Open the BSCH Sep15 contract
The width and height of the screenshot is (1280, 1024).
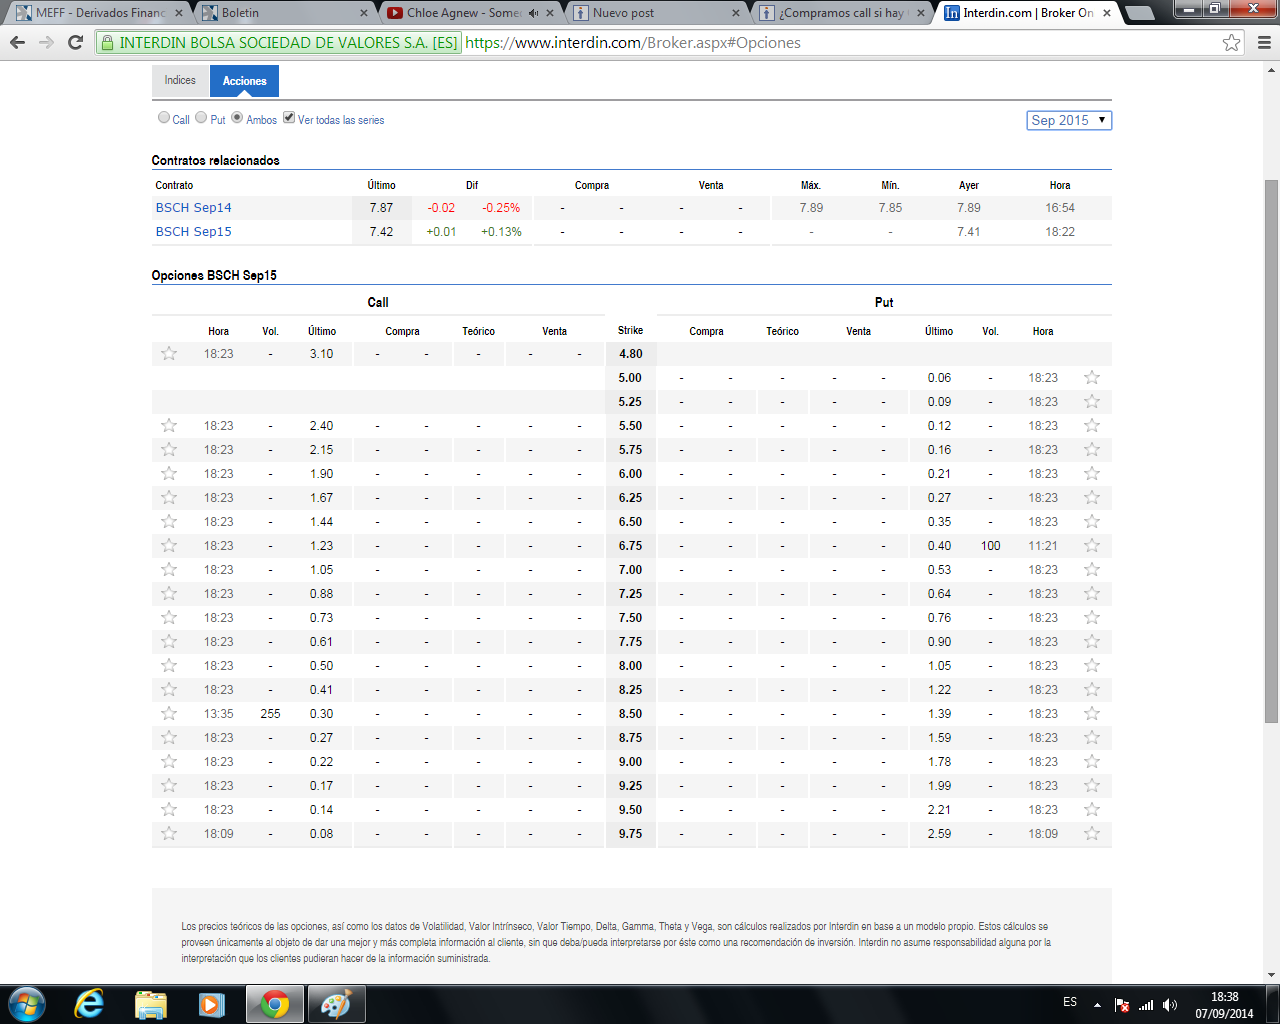pos(193,231)
